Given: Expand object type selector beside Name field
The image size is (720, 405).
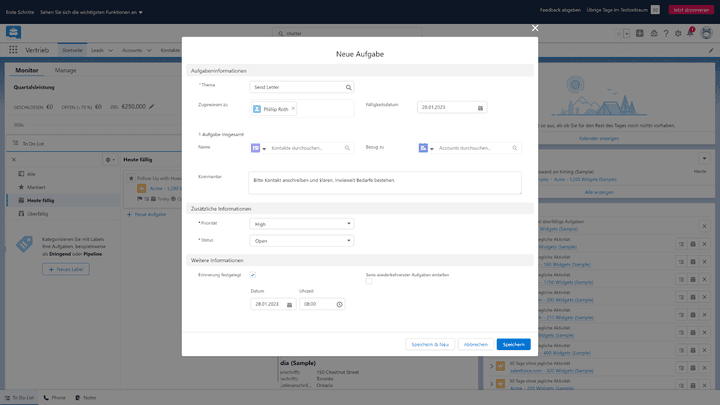Looking at the screenshot, I should tap(265, 148).
